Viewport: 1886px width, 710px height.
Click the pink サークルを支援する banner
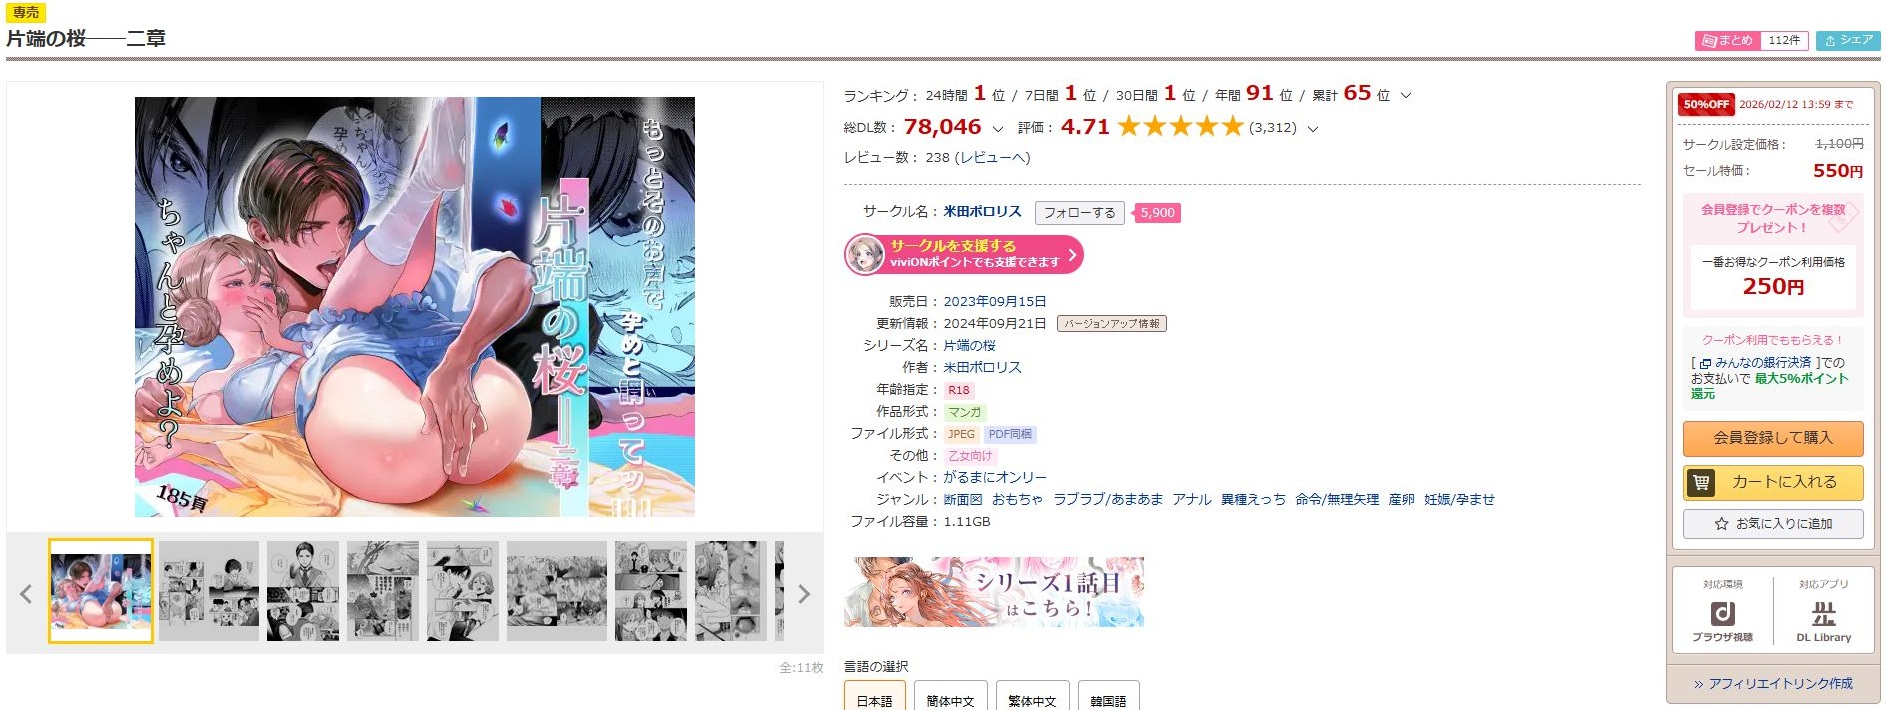pyautogui.click(x=964, y=254)
